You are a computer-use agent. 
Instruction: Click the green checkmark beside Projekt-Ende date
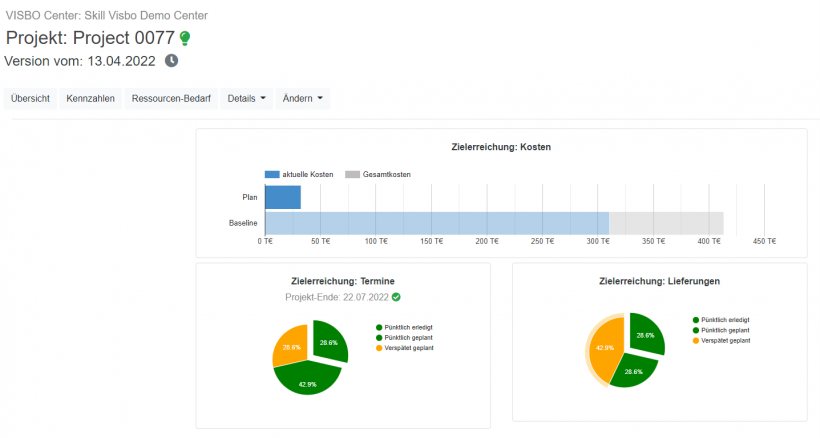[397, 297]
